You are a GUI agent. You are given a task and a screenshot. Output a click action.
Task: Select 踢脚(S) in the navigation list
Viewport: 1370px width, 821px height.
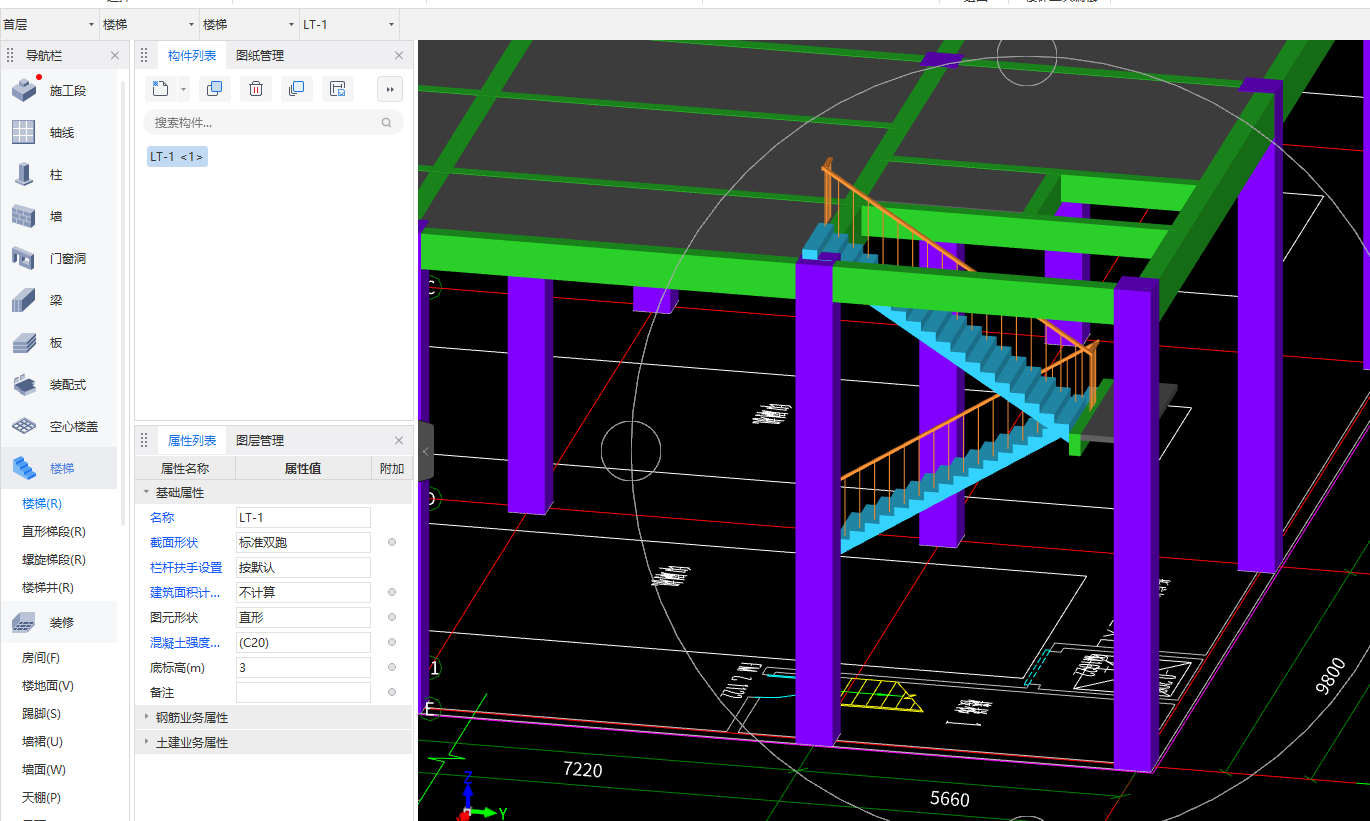tap(41, 714)
